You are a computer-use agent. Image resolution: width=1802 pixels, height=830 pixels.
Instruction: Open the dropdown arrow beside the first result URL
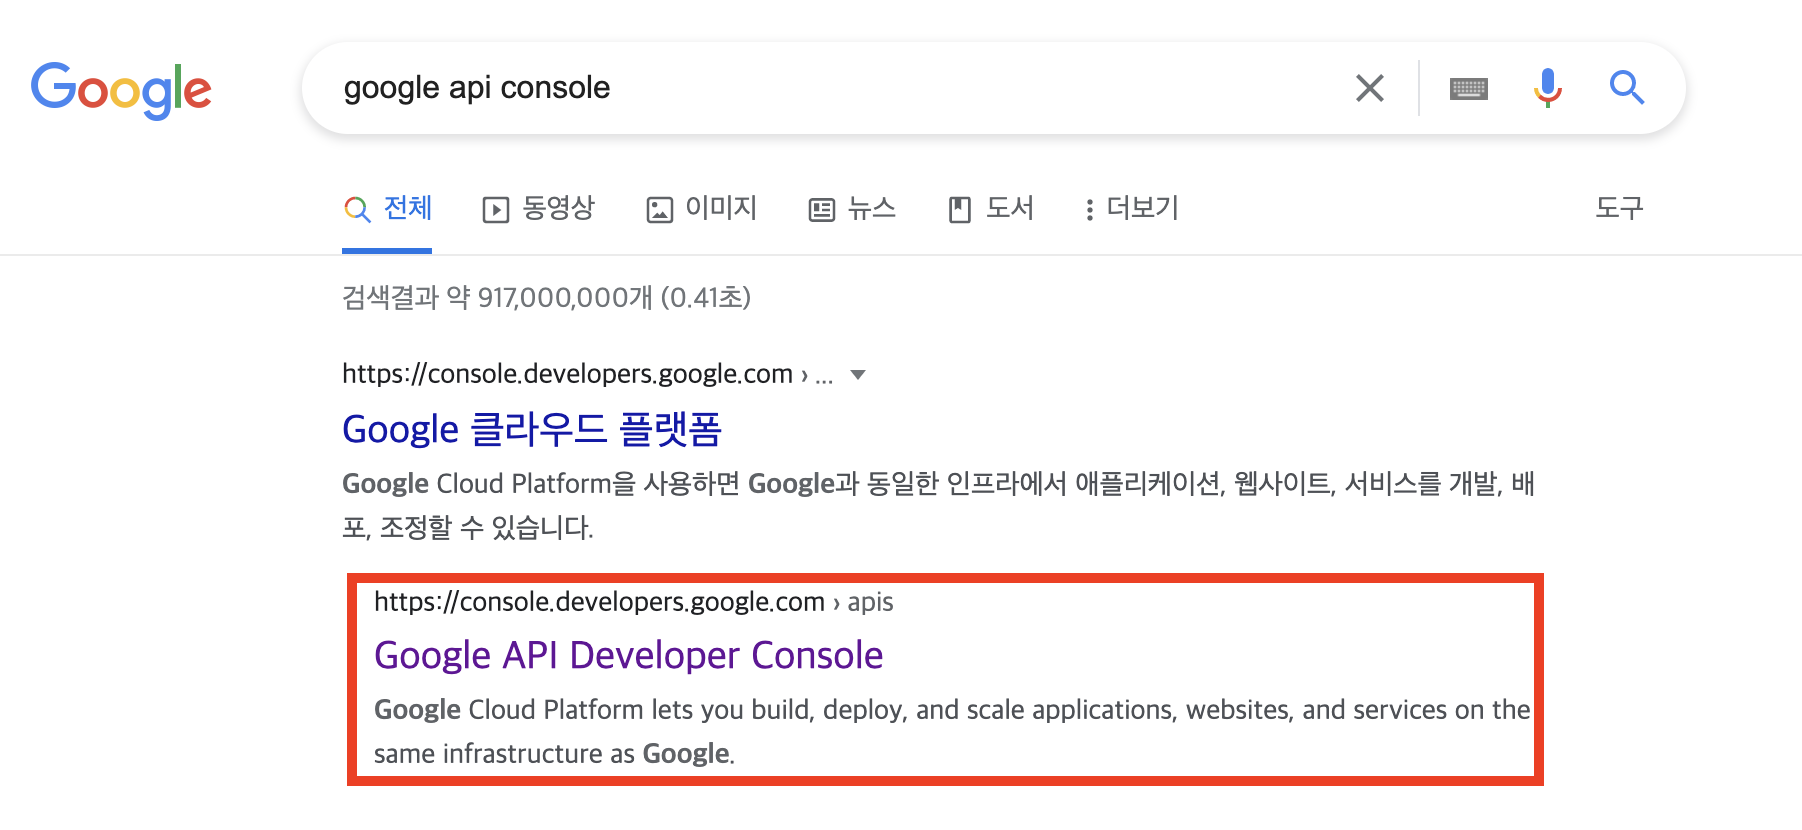tap(857, 375)
